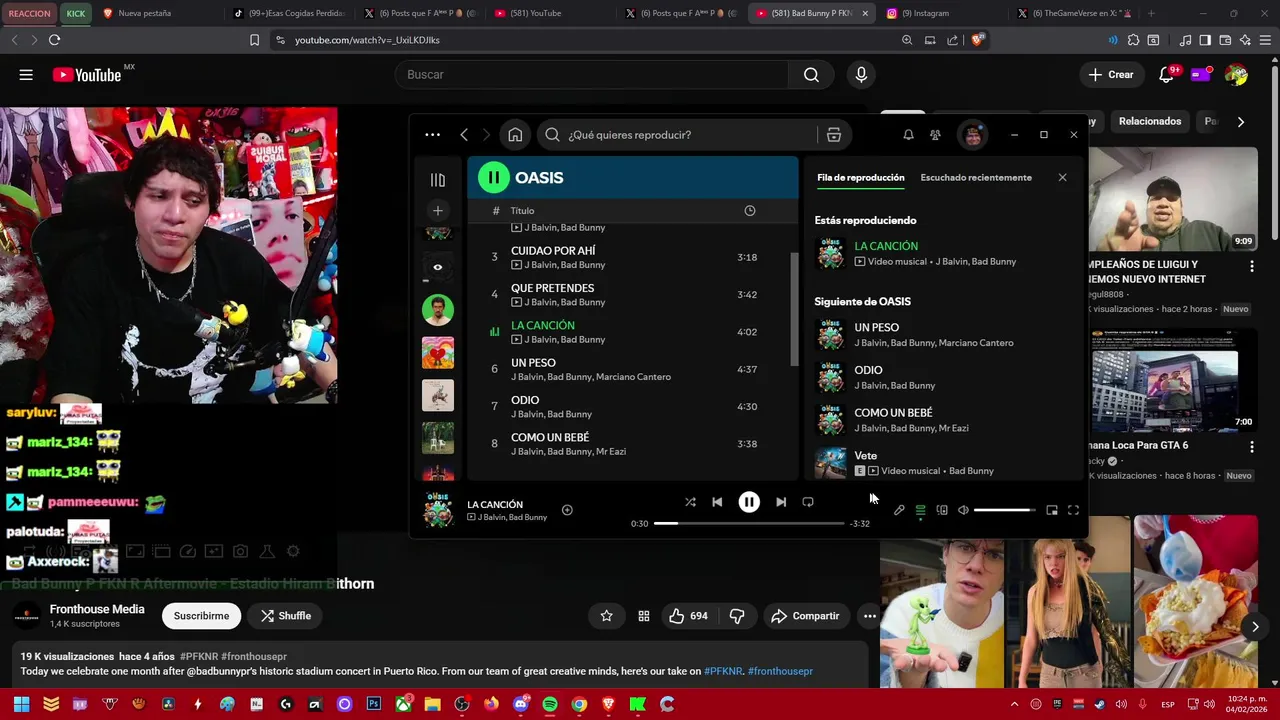Skip to previous track in Spotify
The image size is (1280, 720).
point(717,502)
